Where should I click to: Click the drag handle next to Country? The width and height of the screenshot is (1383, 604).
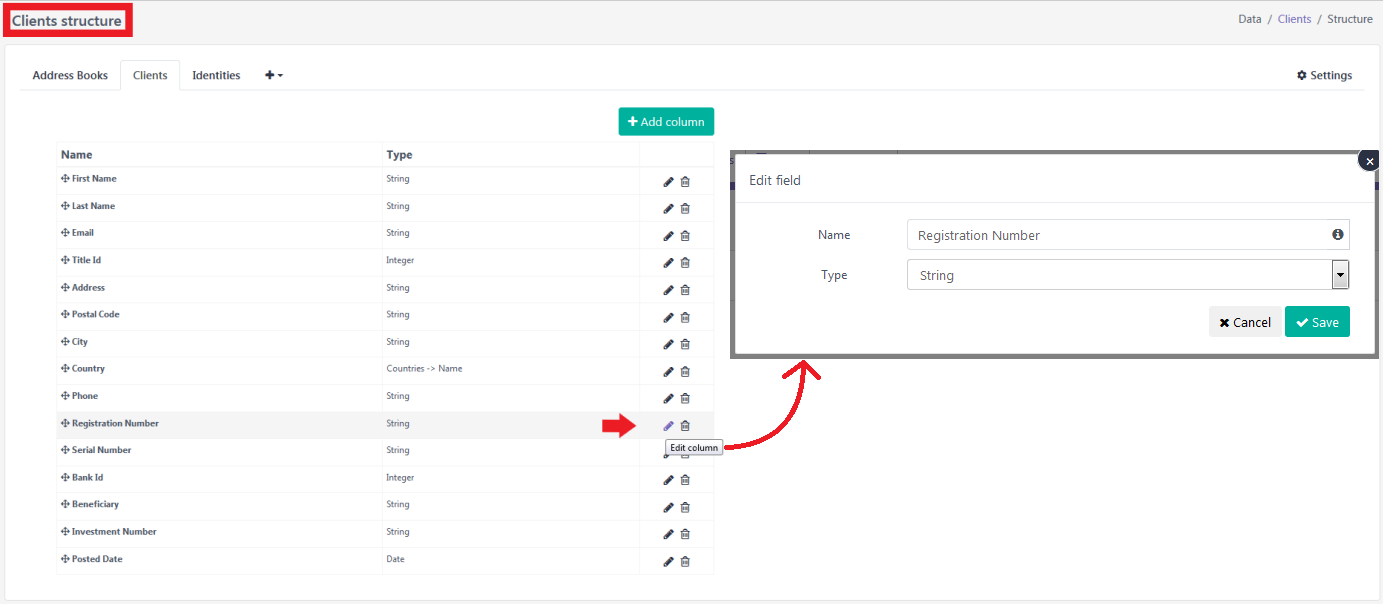pos(63,368)
